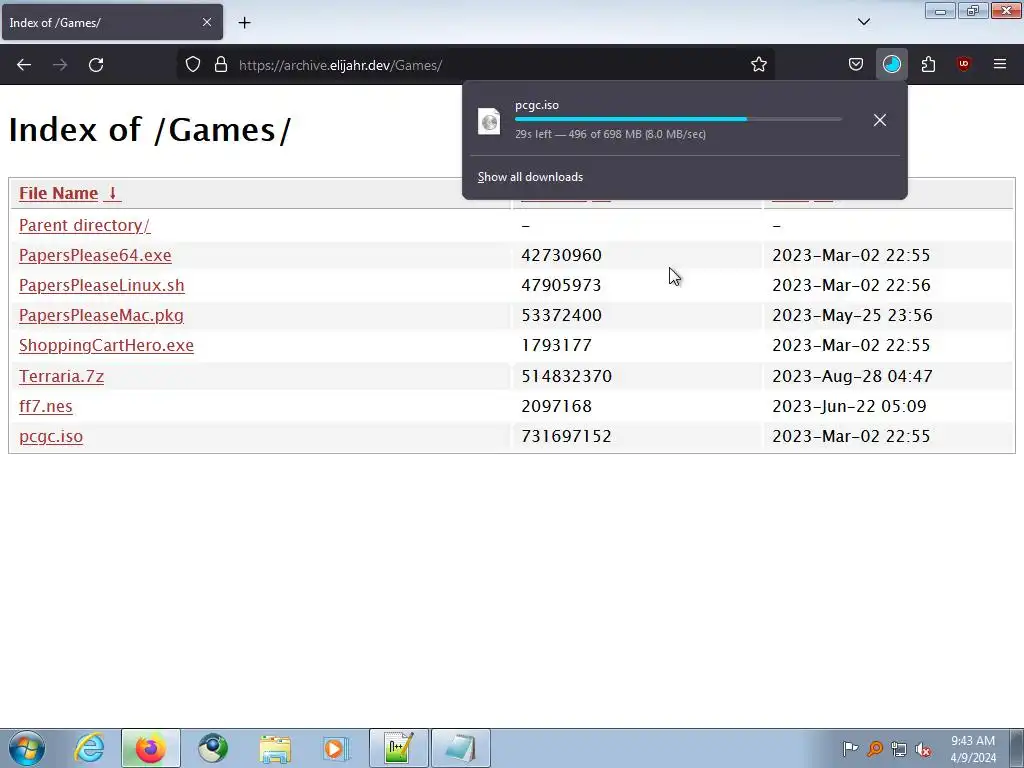Close the Index of /Games/ tab

(x=207, y=22)
